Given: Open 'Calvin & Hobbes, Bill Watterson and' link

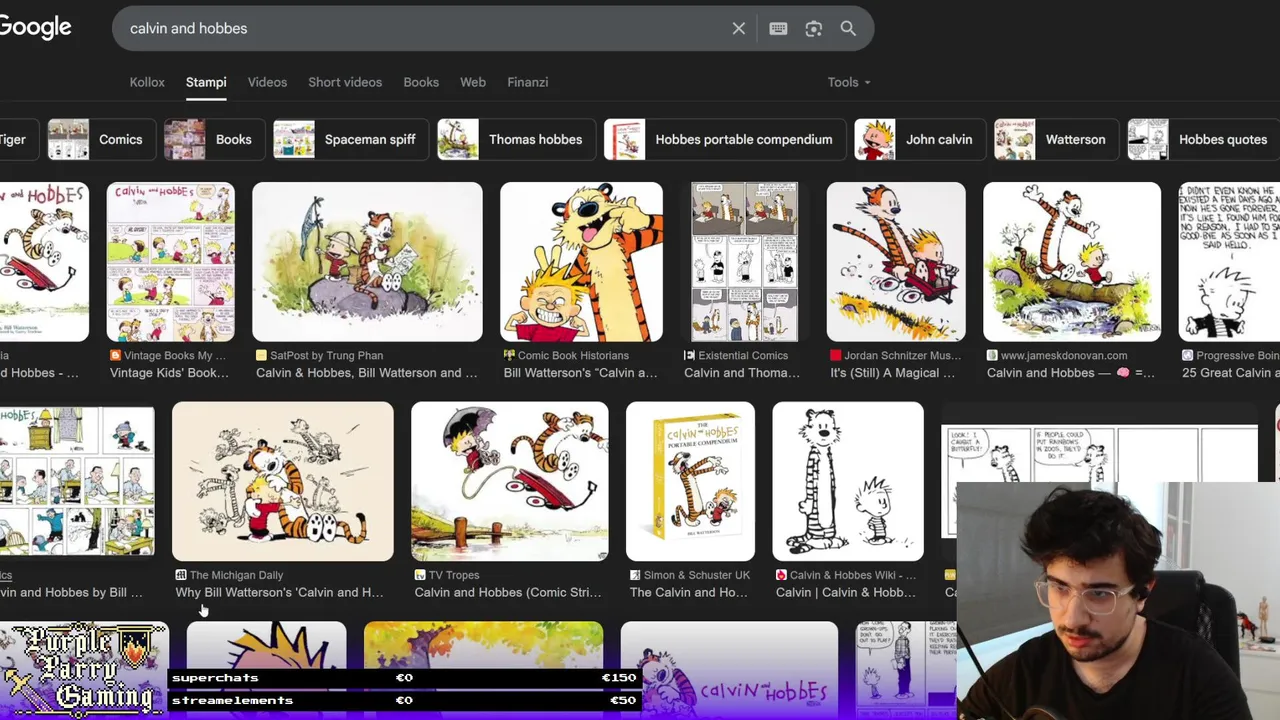Looking at the screenshot, I should pyautogui.click(x=366, y=373).
